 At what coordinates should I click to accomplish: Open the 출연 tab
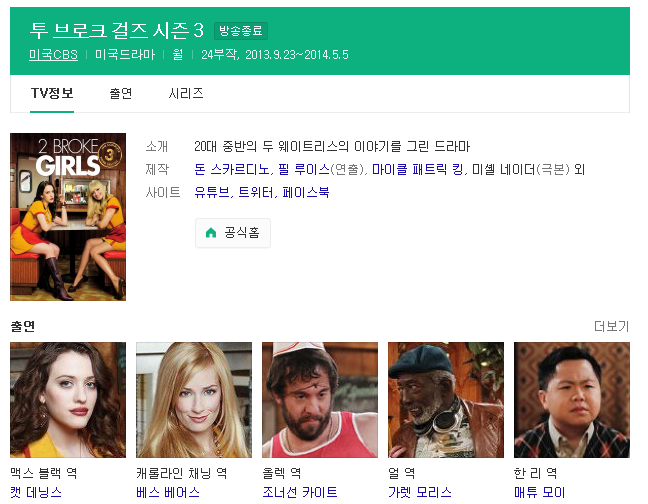coord(121,93)
